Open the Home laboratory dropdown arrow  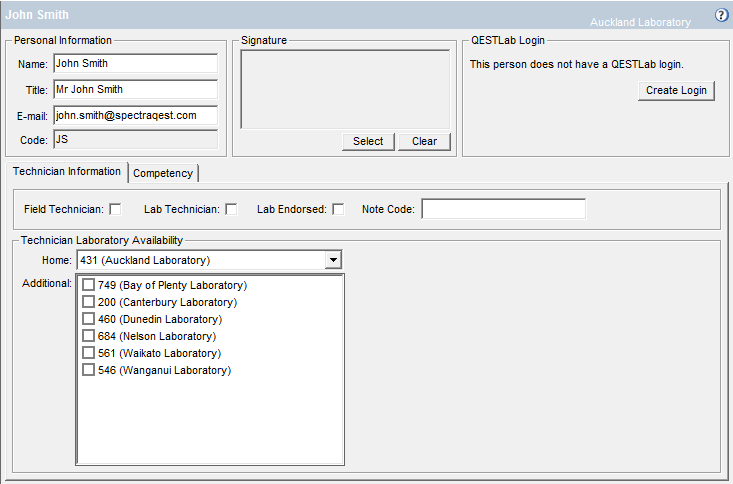(333, 260)
